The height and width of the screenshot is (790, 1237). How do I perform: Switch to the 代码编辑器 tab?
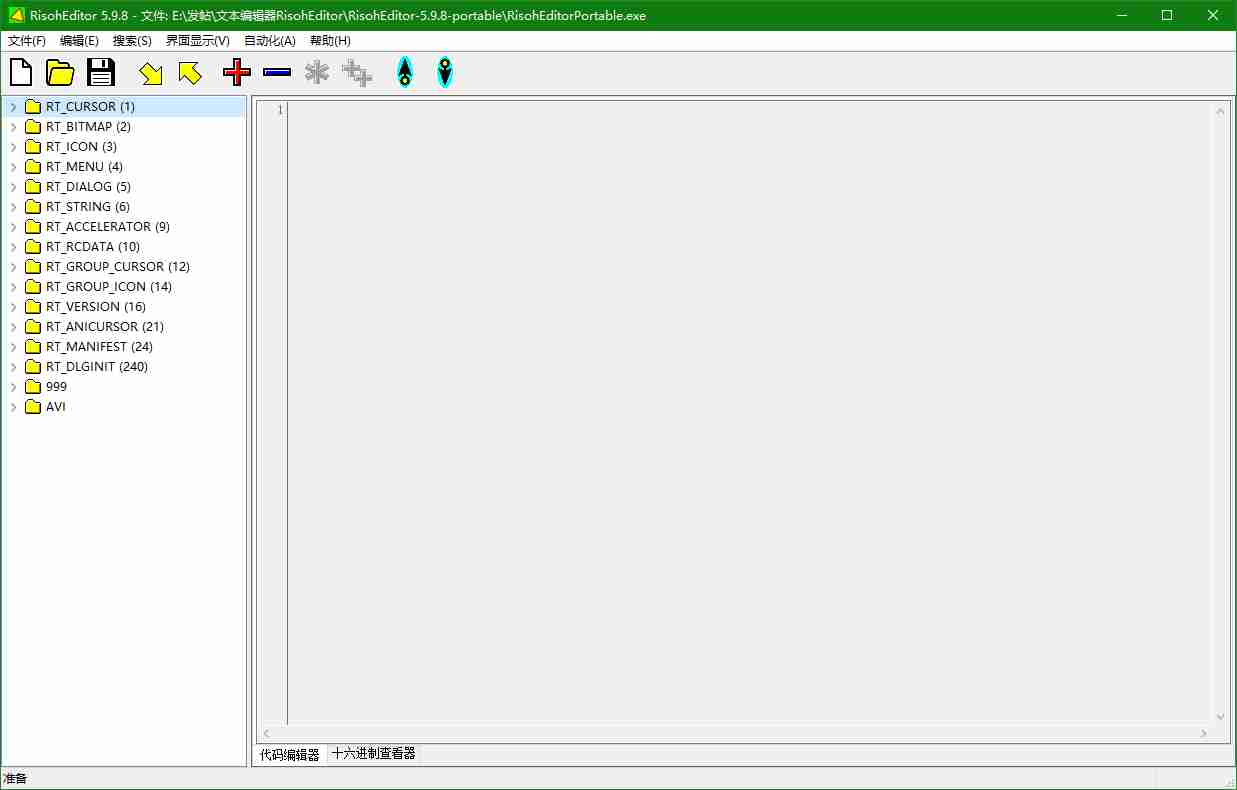[x=290, y=755]
